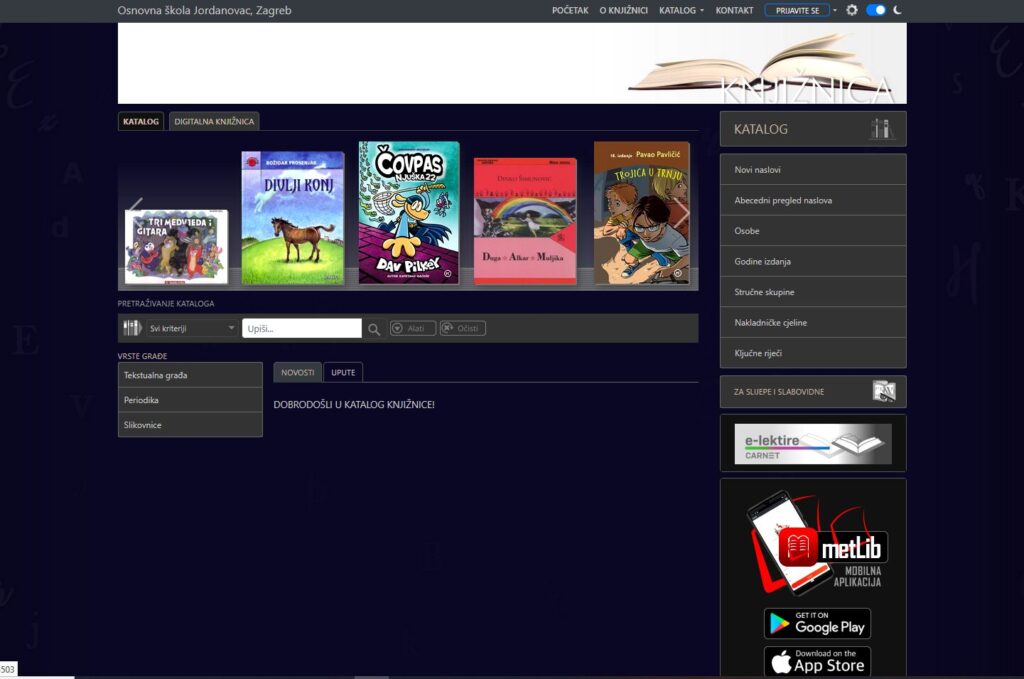1024x679 pixels.
Task: Open the Novi naslovi link
Action: pyautogui.click(x=812, y=170)
